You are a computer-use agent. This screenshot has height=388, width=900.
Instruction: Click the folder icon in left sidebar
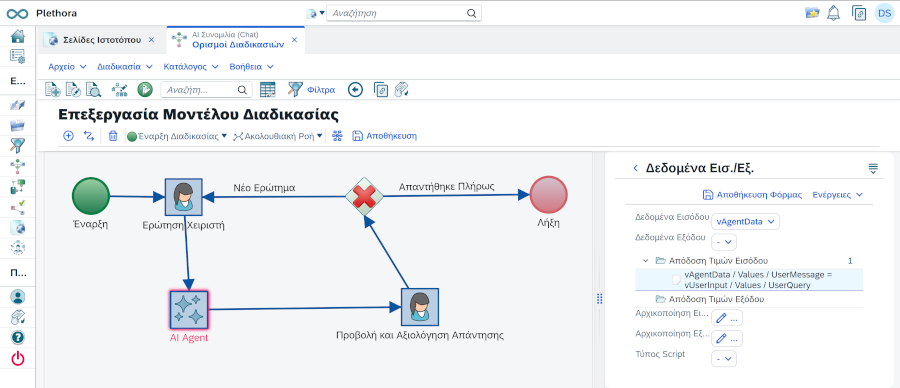(18, 125)
